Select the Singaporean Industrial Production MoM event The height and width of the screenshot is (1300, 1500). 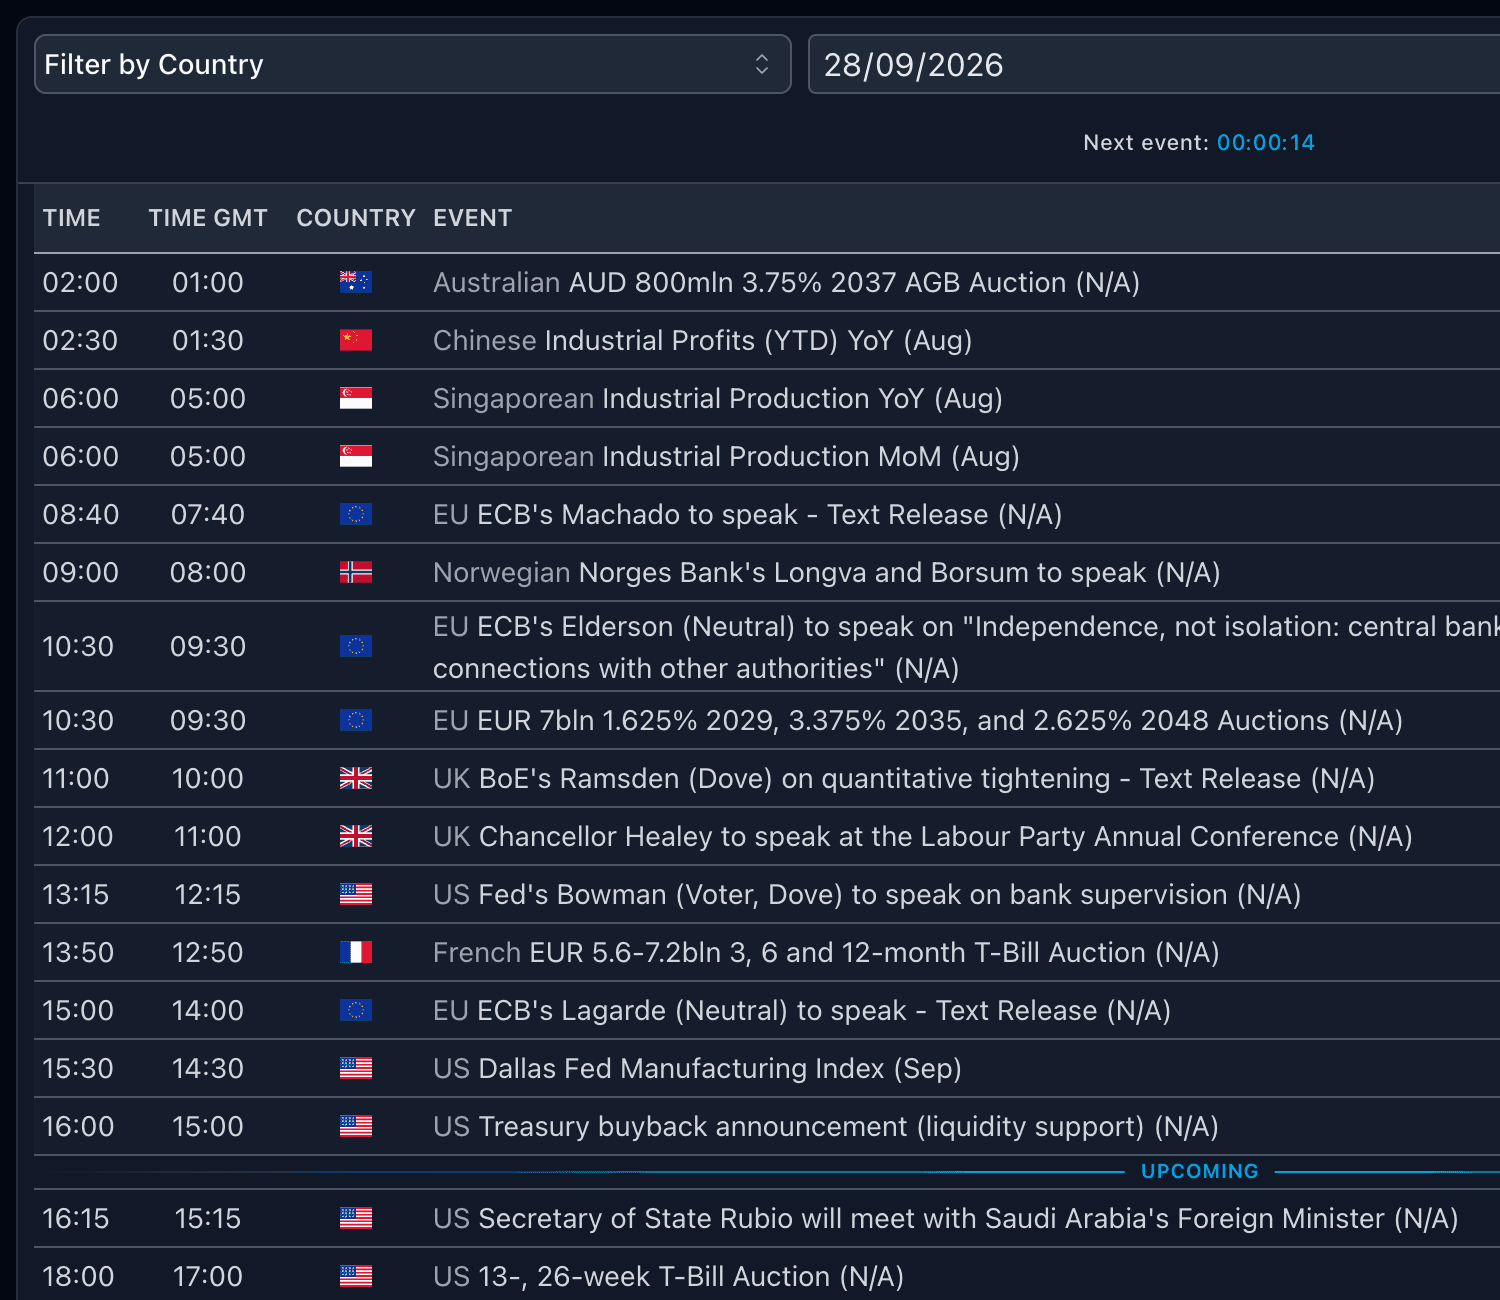coord(727,456)
